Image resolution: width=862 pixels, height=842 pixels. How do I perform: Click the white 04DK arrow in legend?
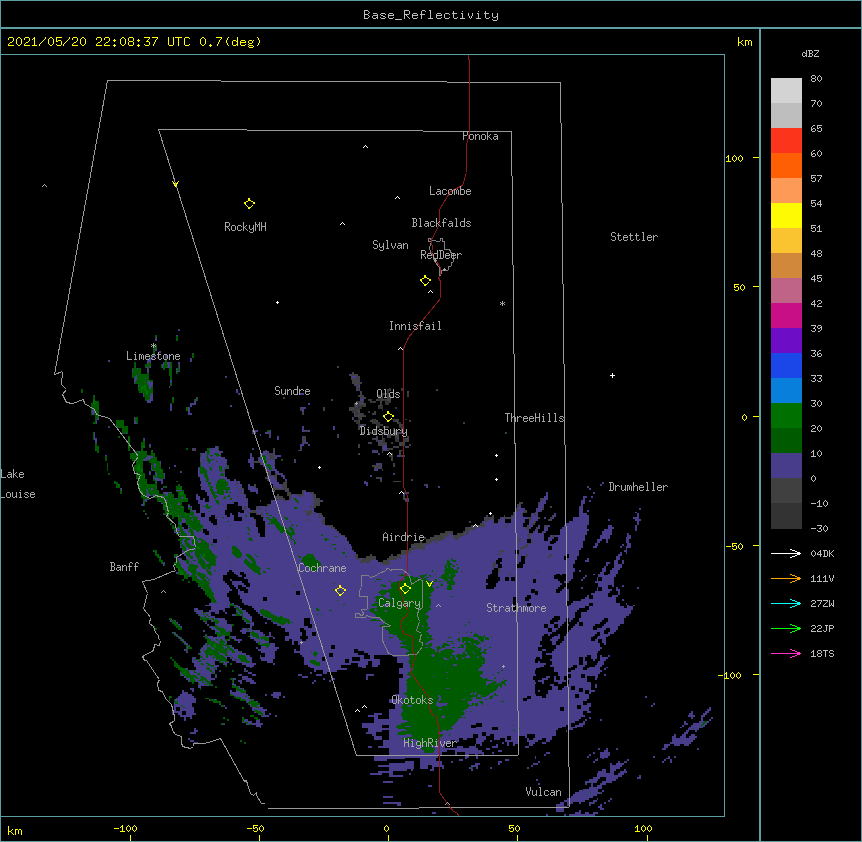tap(786, 553)
